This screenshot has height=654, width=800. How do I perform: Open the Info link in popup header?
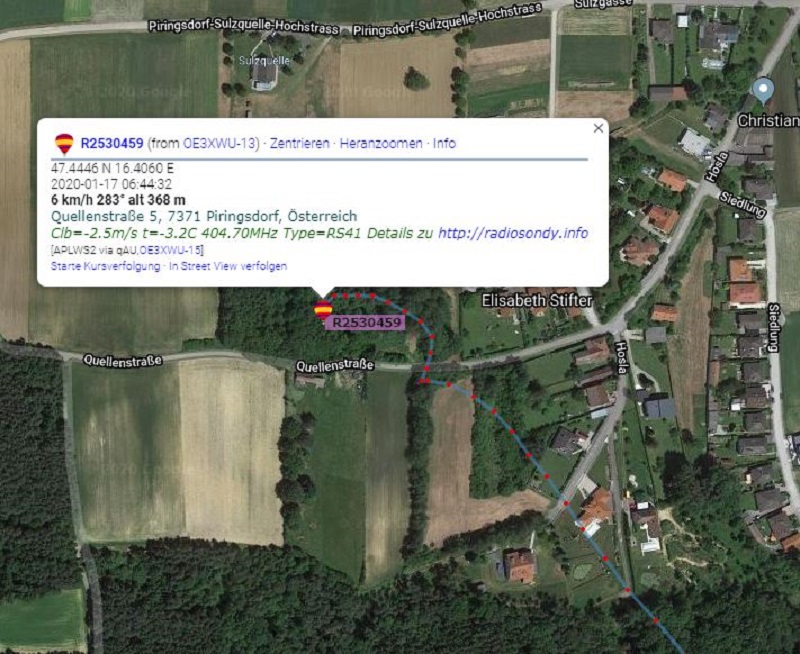[444, 143]
